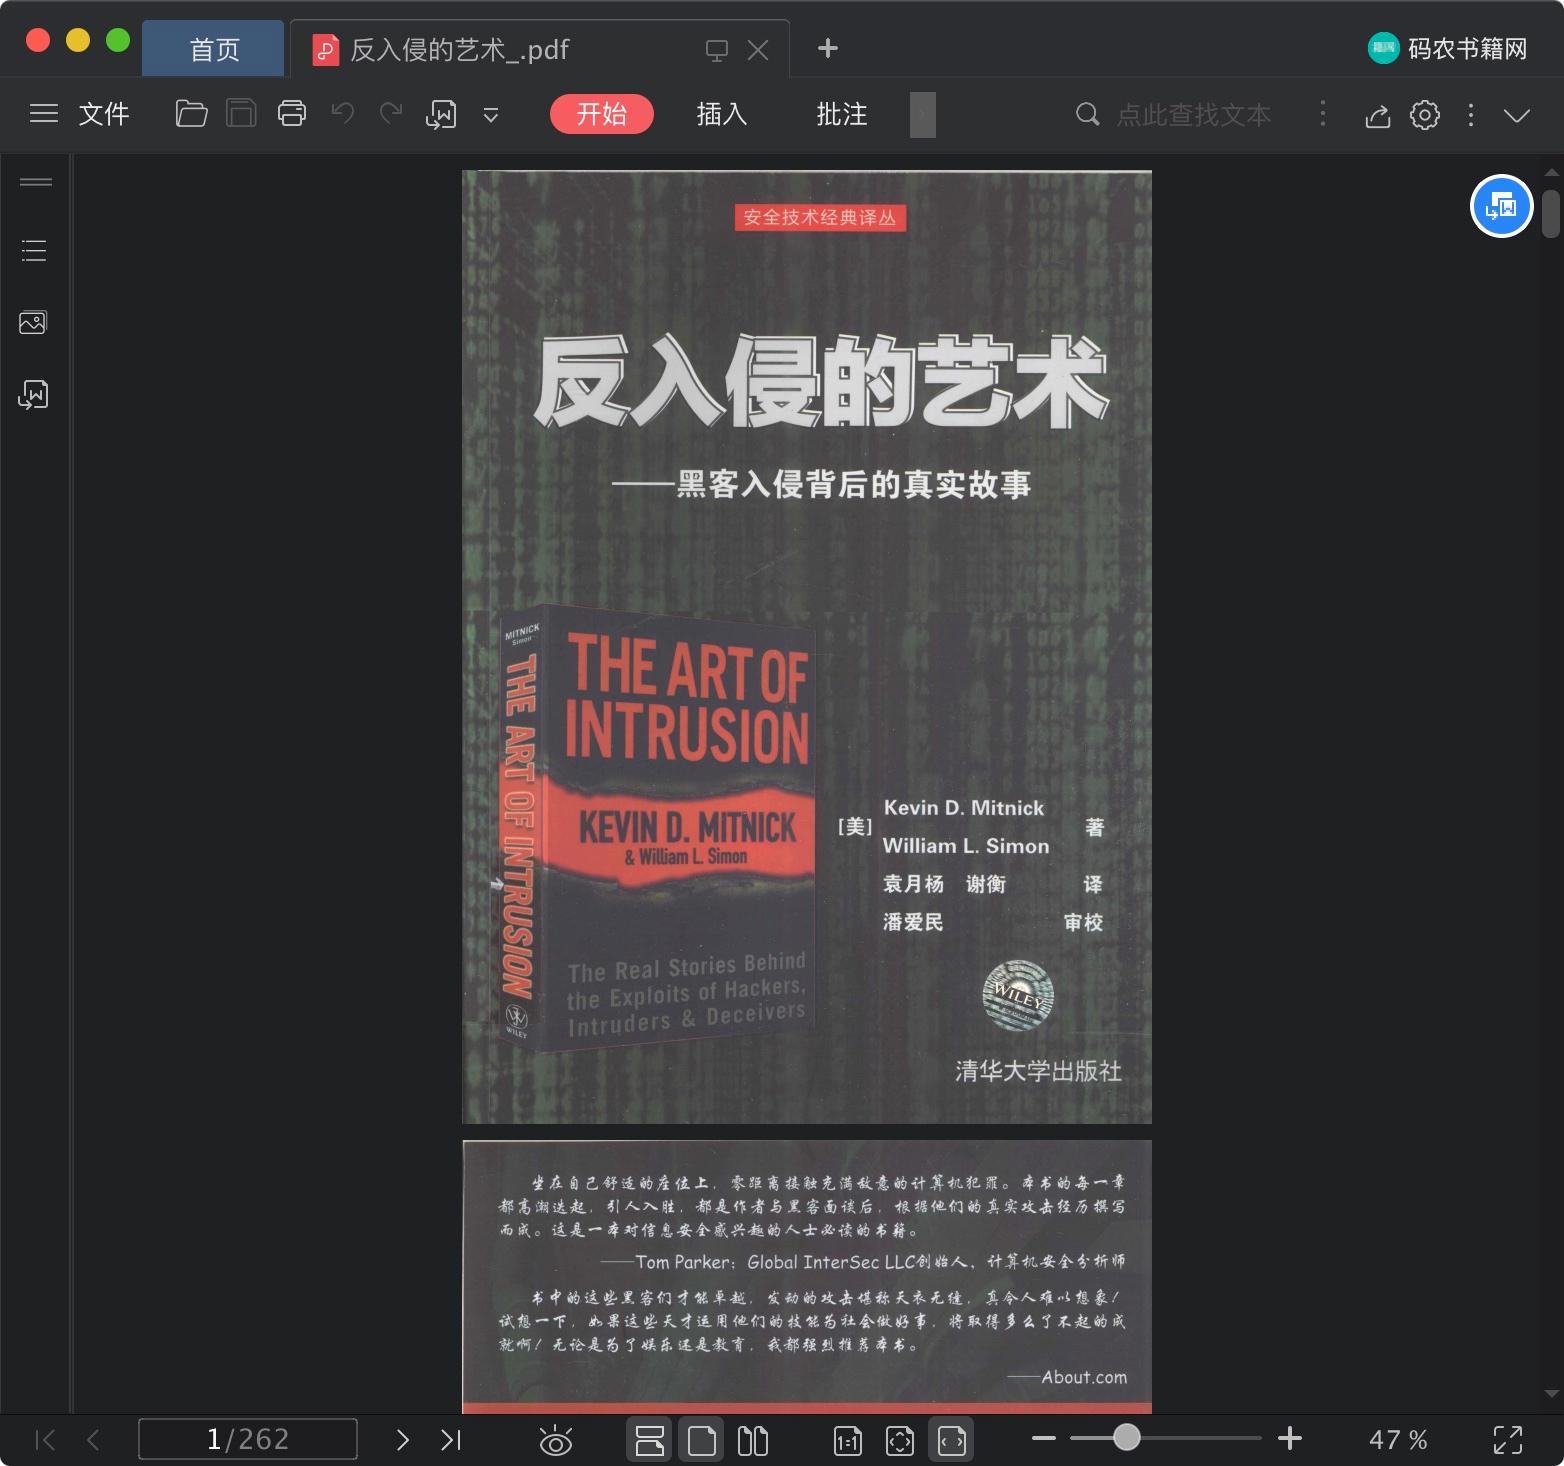This screenshot has height=1466, width=1564.
Task: Click the page number field 1/262
Action: click(248, 1439)
